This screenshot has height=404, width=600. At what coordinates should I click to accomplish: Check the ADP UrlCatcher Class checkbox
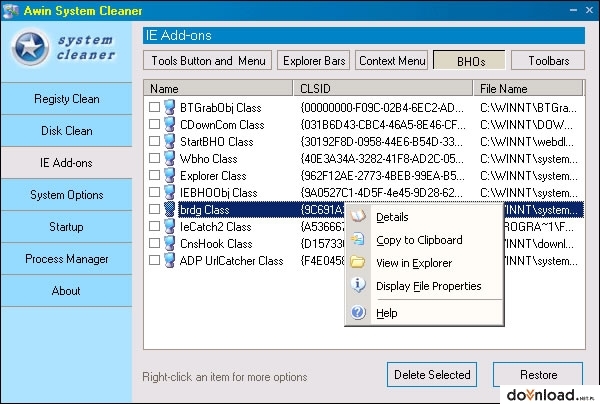[x=154, y=260]
